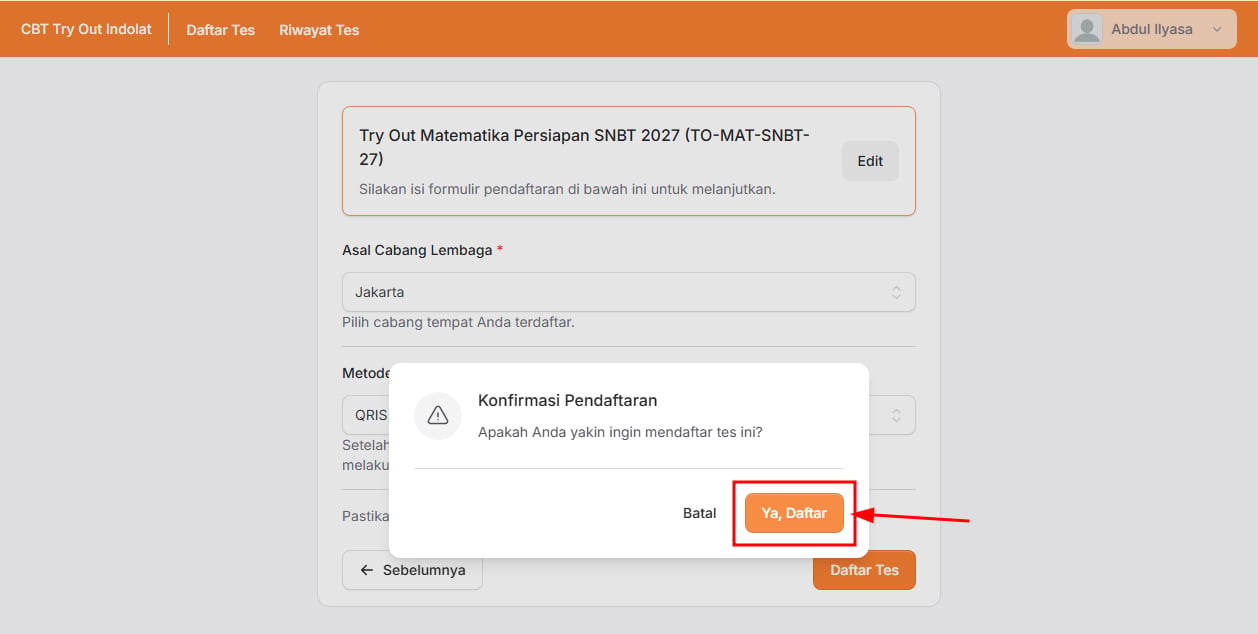Open the Abdul Ilyasa account dropdown
The width and height of the screenshot is (1258, 634).
(1152, 29)
